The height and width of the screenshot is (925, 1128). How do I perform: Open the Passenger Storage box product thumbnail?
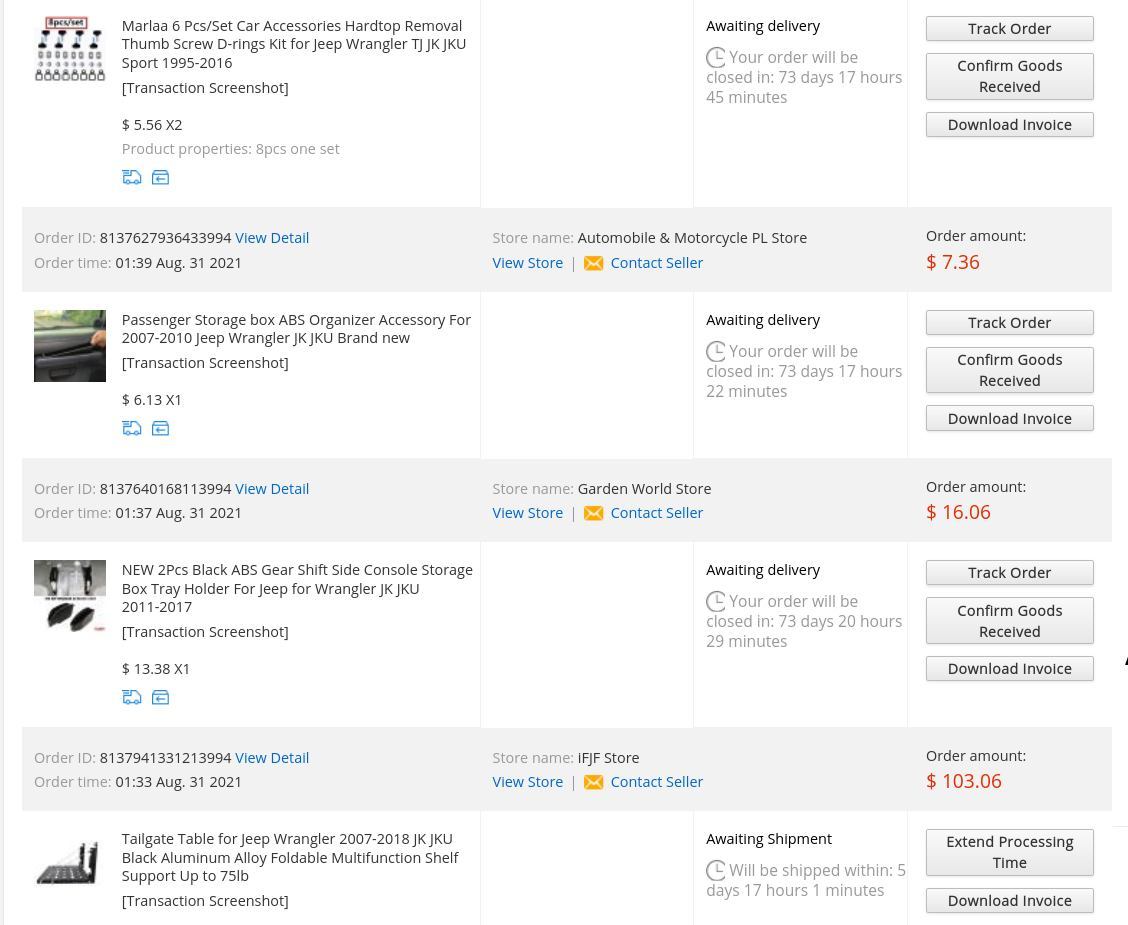tap(70, 346)
